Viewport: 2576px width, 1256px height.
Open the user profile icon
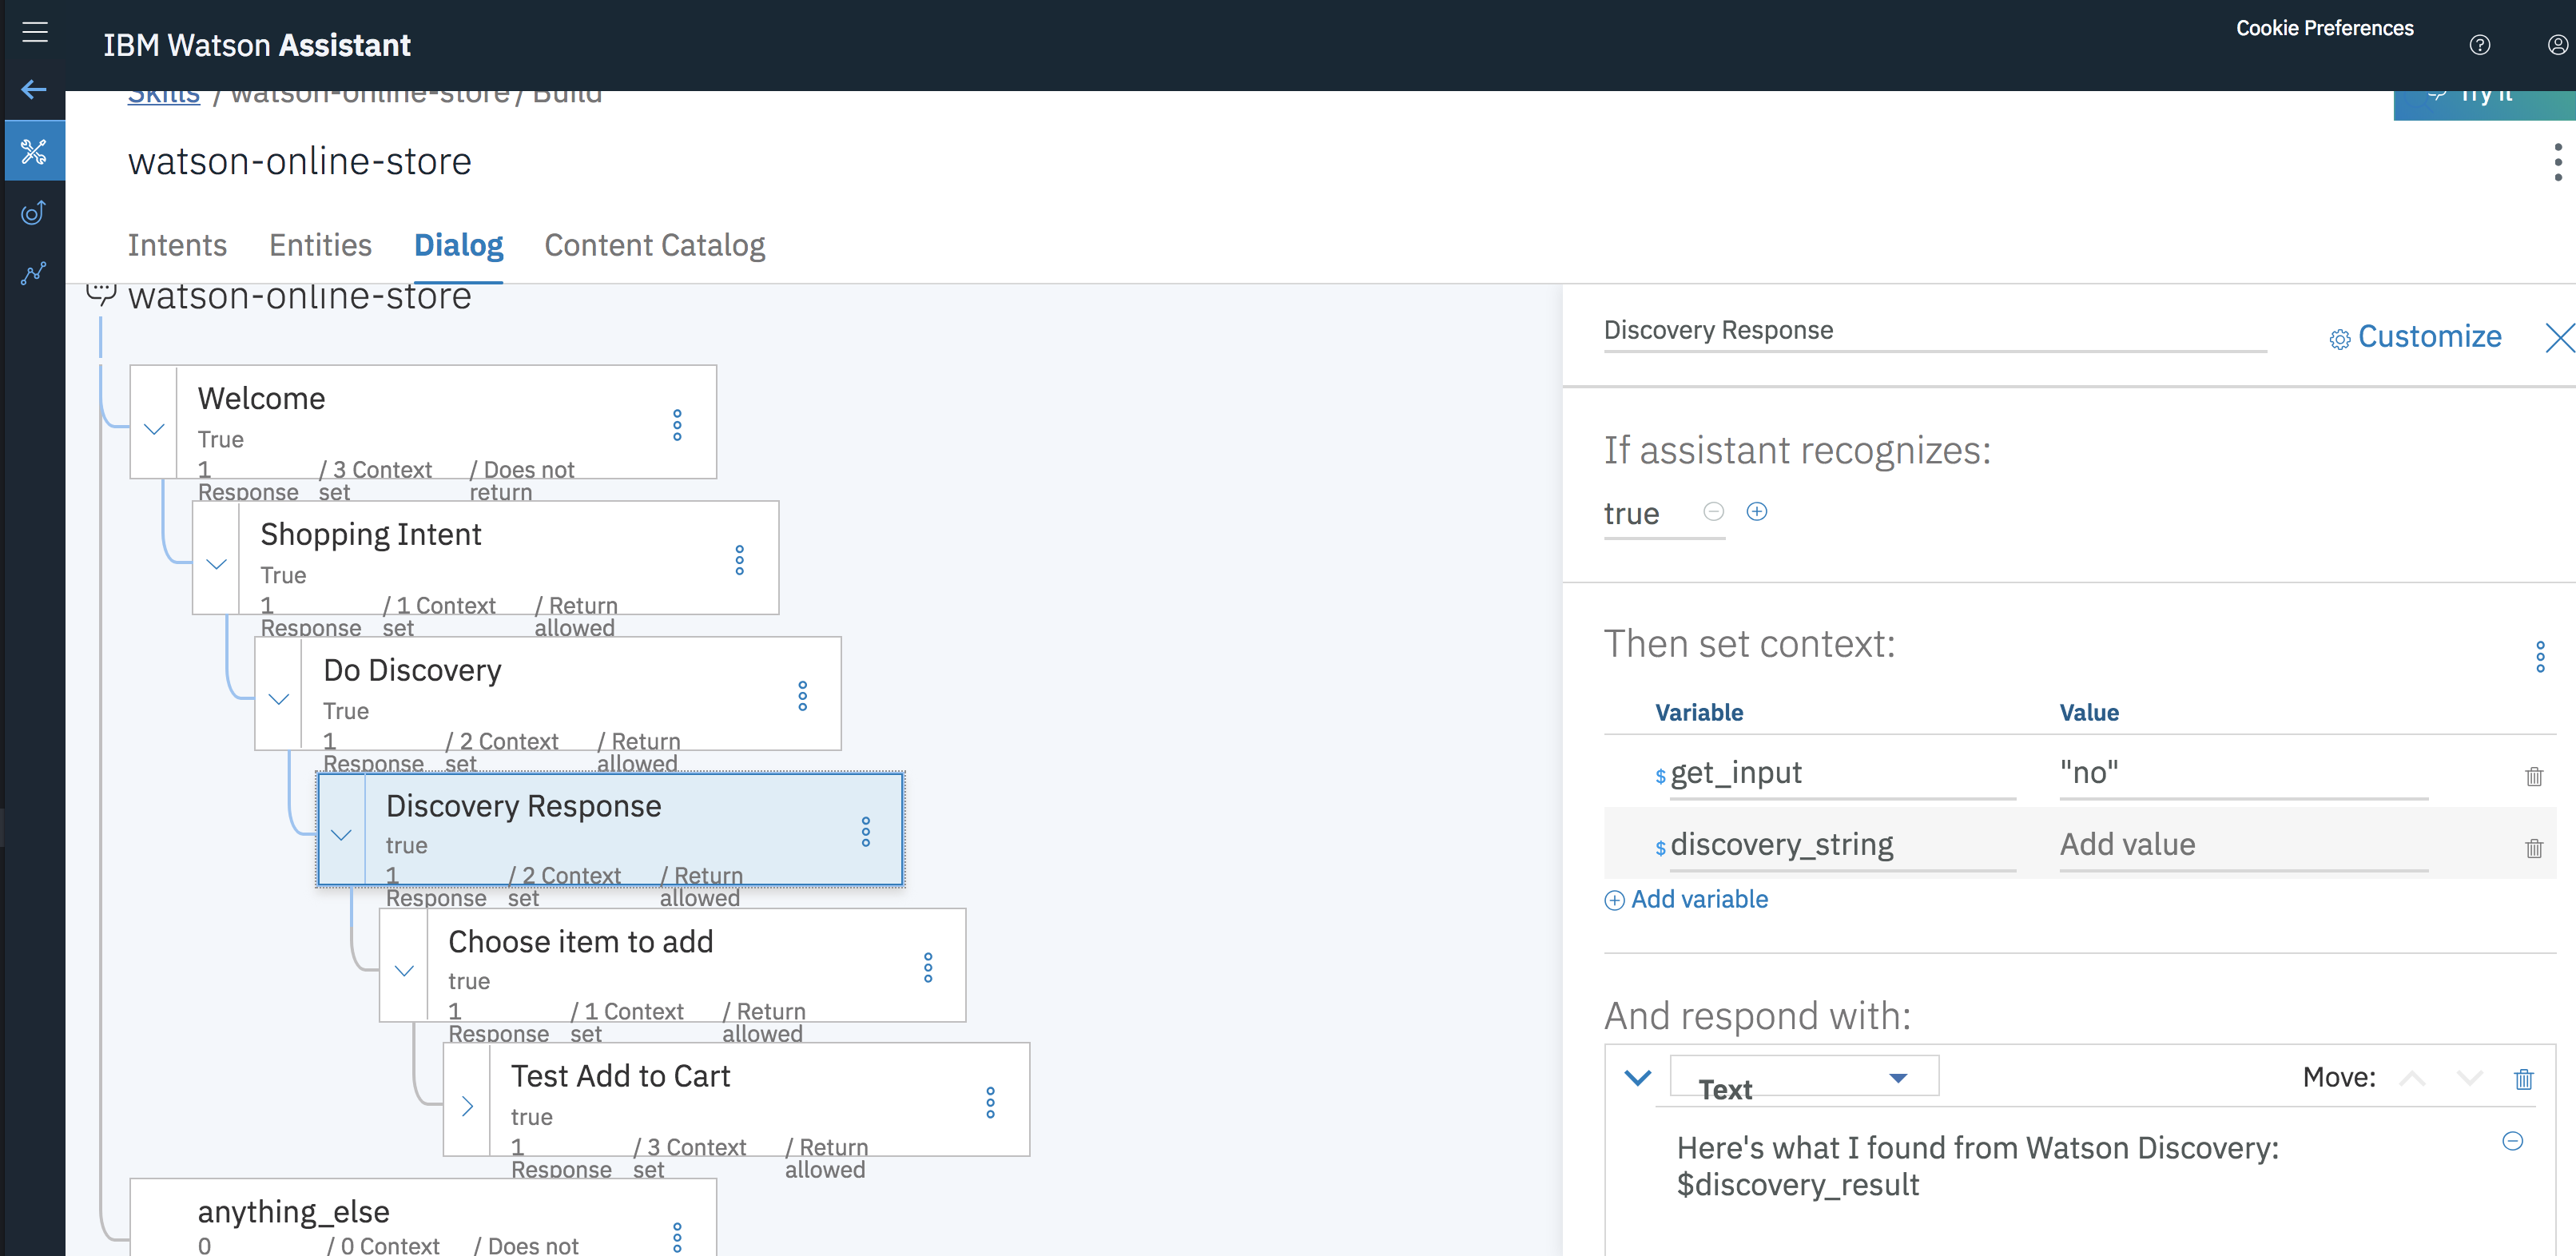pyautogui.click(x=2557, y=45)
